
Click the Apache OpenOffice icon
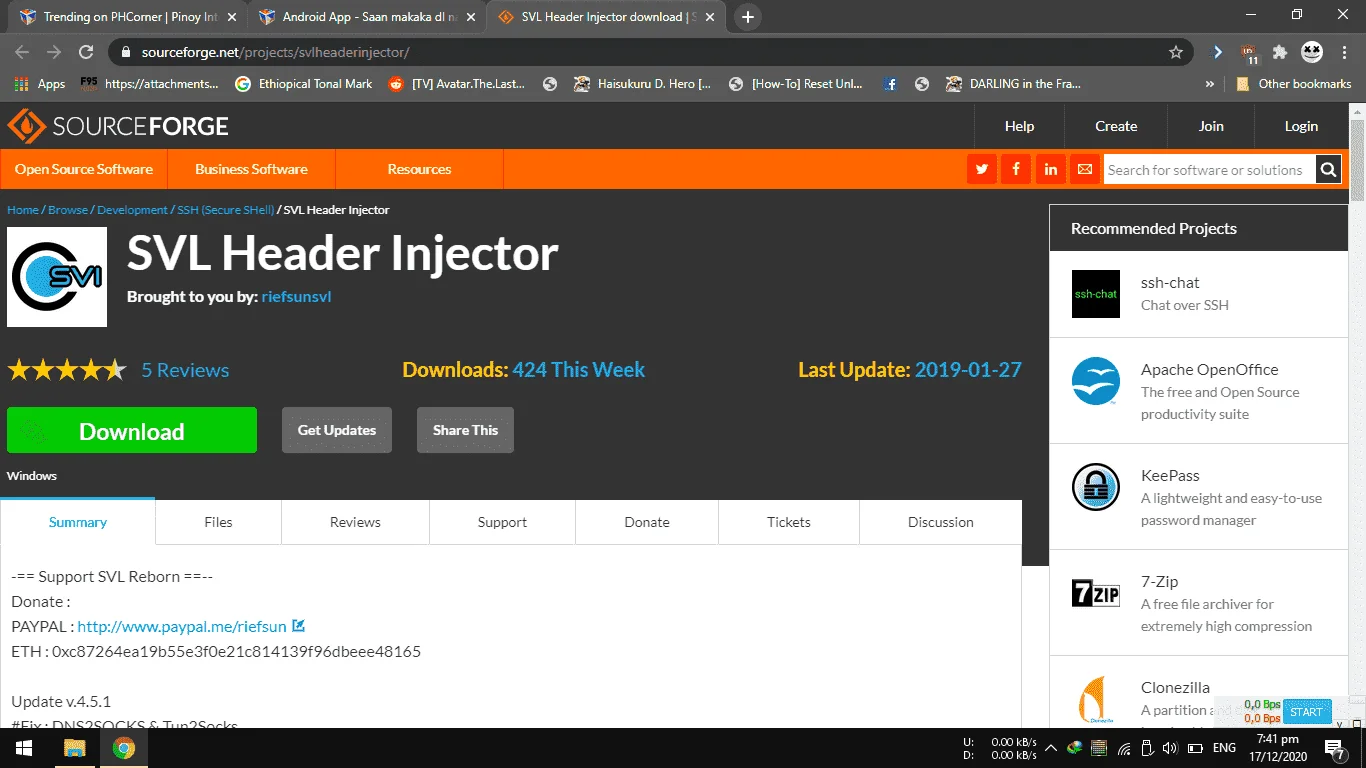pyautogui.click(x=1096, y=381)
